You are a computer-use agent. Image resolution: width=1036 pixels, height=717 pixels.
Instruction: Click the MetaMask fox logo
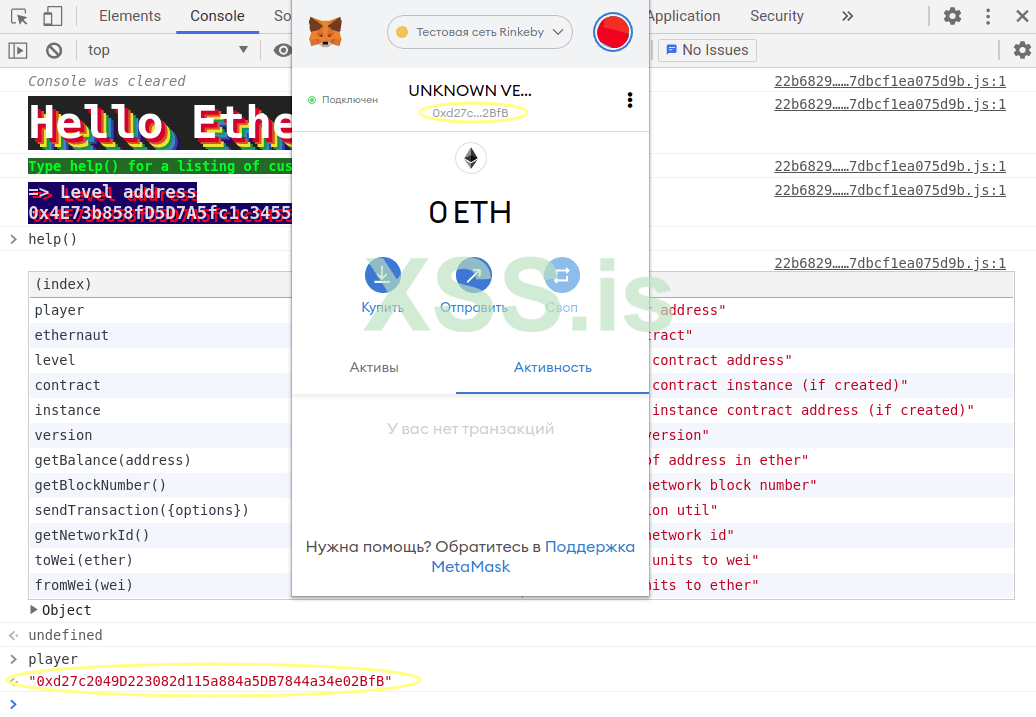click(325, 32)
